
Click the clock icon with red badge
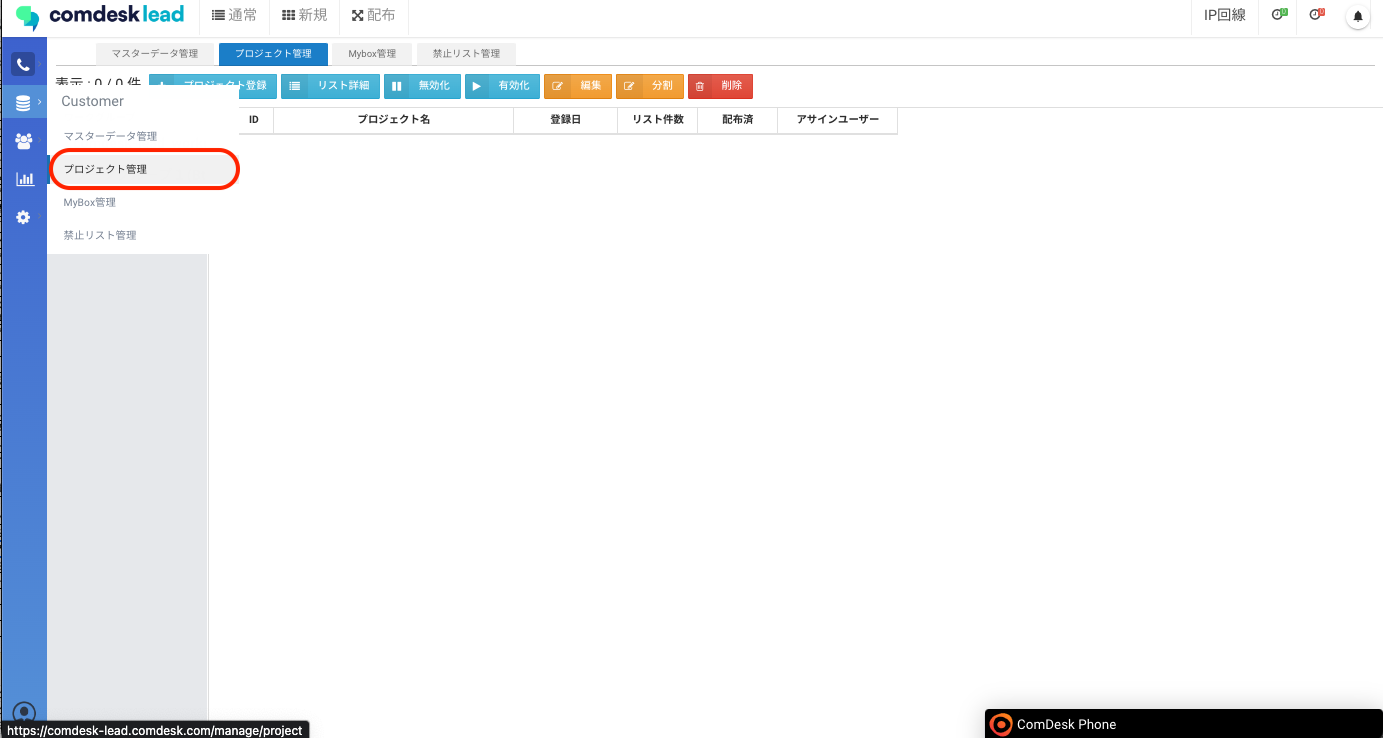point(1316,15)
